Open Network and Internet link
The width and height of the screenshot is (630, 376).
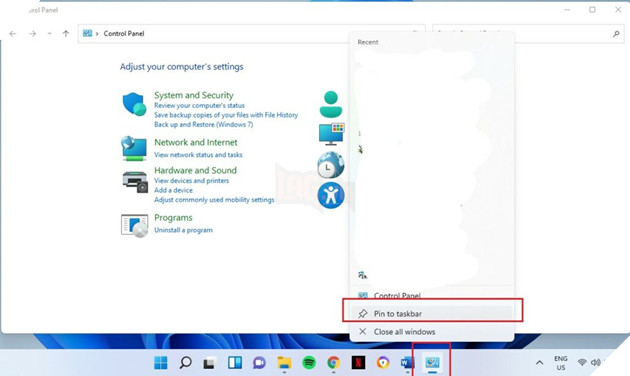point(196,143)
